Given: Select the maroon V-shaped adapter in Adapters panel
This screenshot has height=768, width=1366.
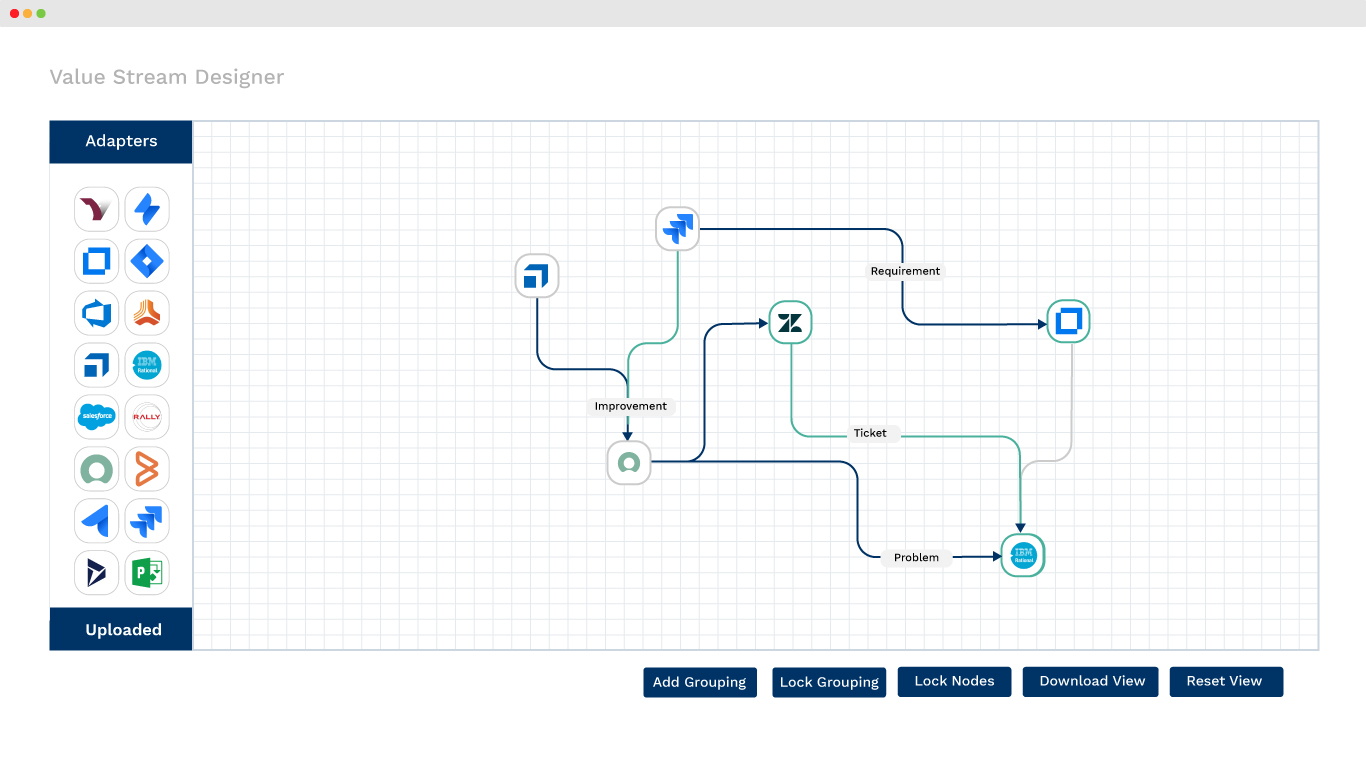Looking at the screenshot, I should 97,209.
